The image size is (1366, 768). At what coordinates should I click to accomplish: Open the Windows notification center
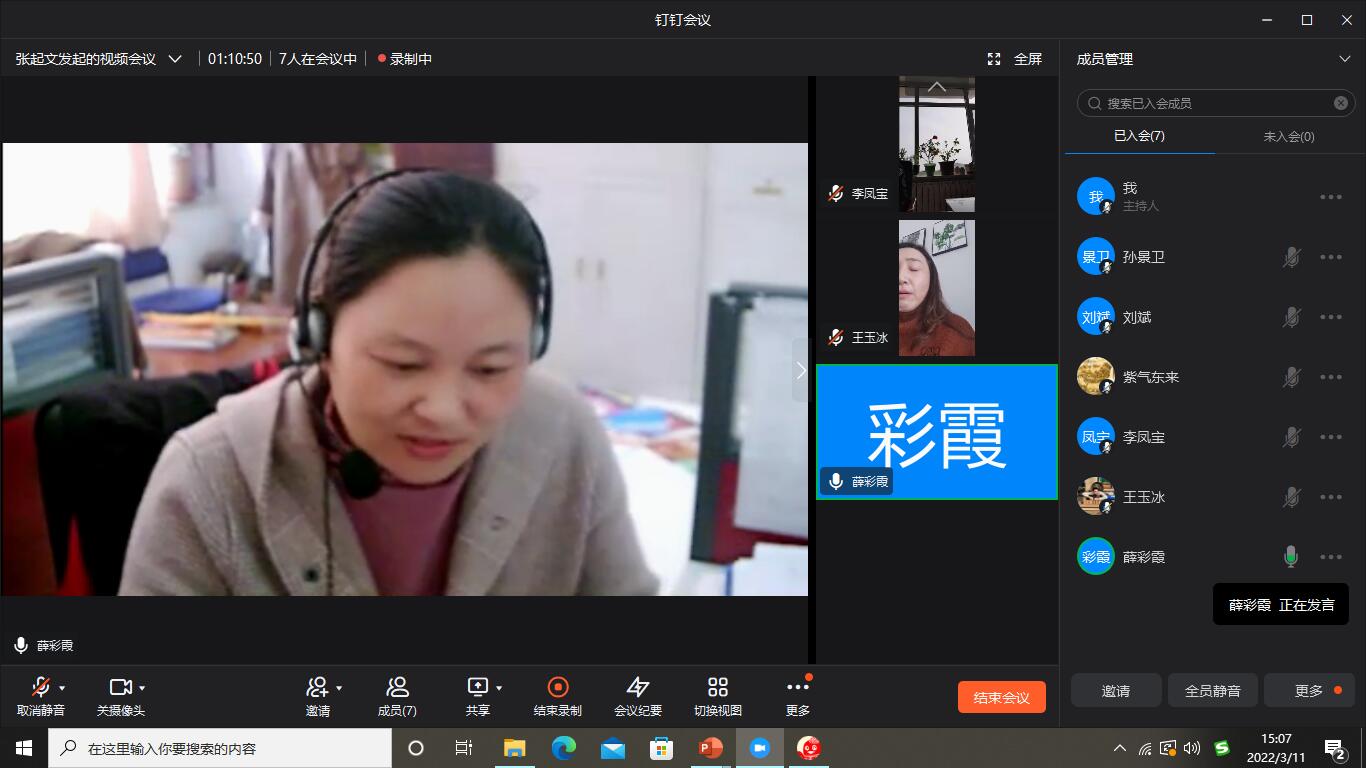[x=1335, y=748]
